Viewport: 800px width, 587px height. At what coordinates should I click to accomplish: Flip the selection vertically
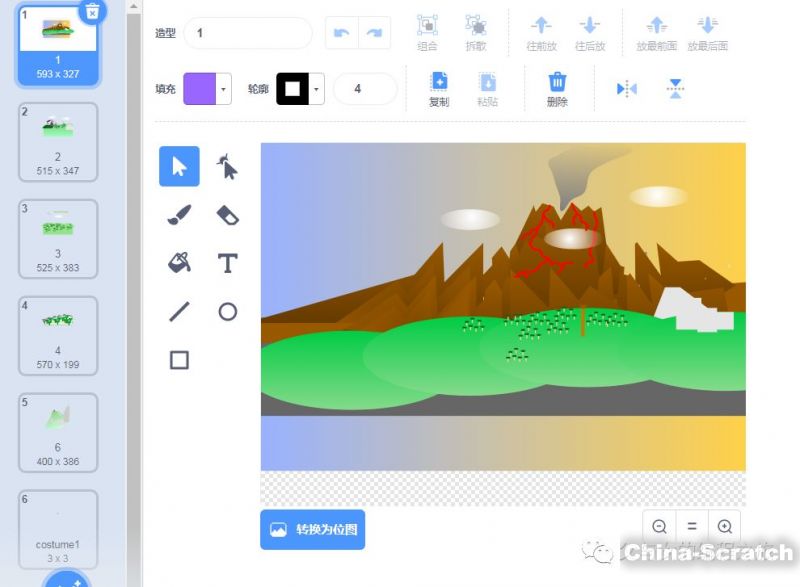676,89
